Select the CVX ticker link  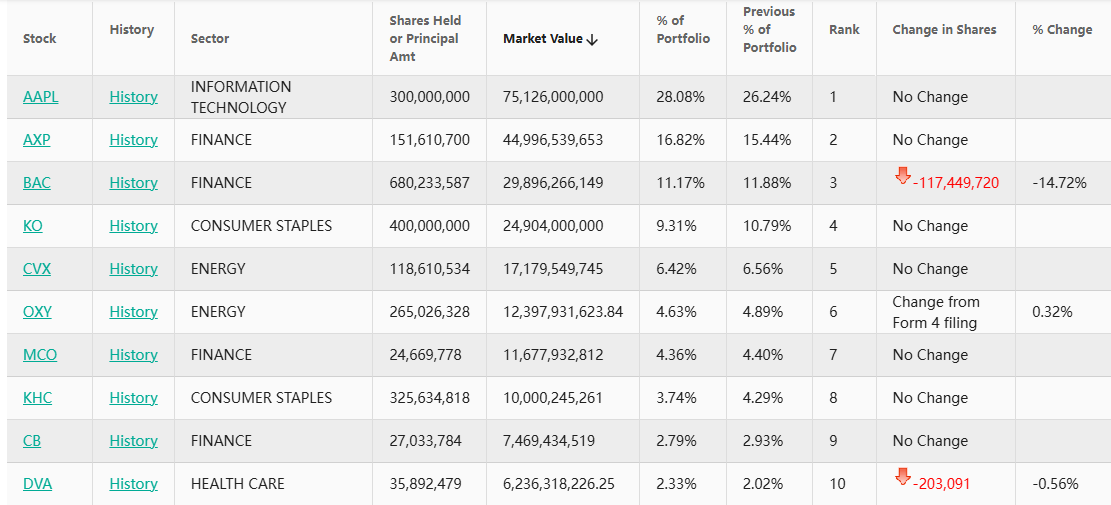tap(37, 269)
